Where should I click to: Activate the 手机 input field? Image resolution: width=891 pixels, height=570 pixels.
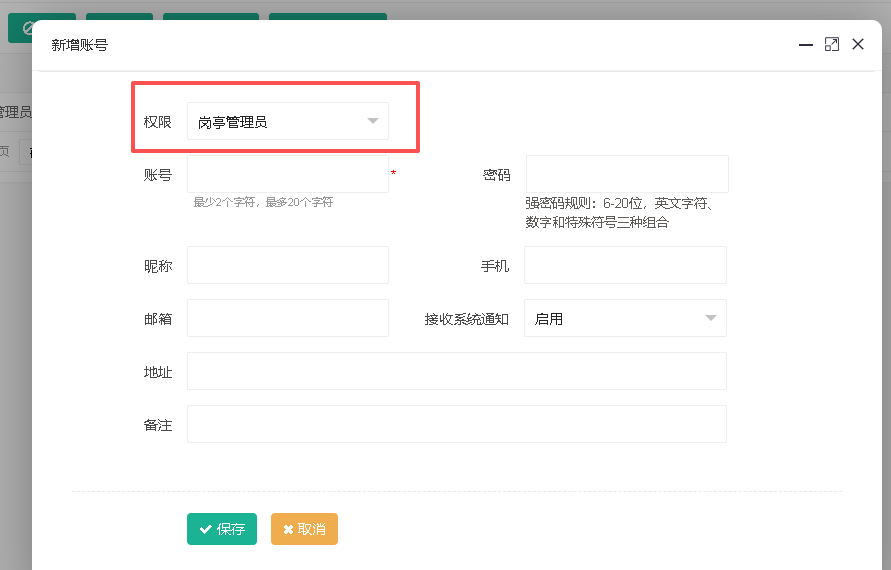(x=625, y=265)
